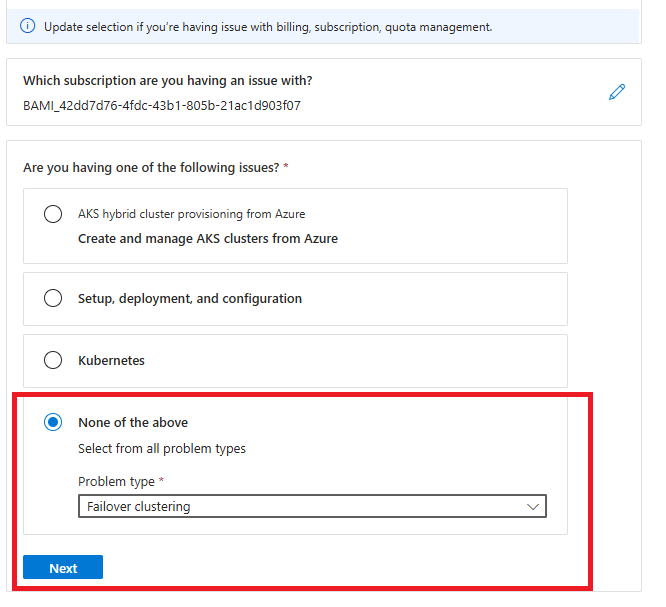Select the Kubernetes radio button

click(53, 360)
